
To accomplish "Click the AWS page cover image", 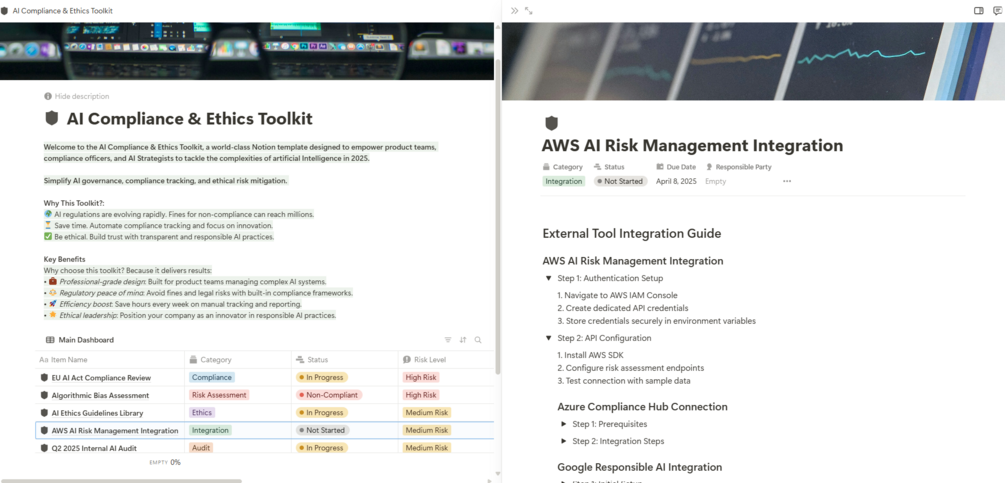I will coord(753,61).
